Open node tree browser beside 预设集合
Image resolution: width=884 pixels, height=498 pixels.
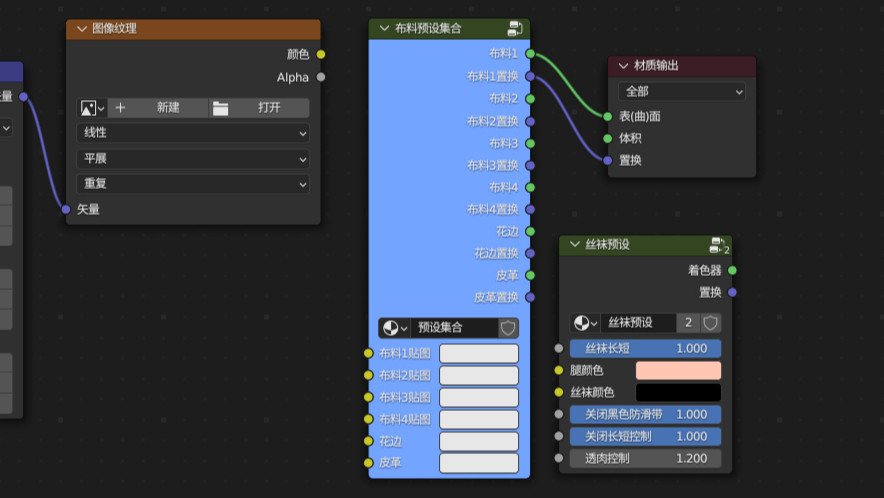(x=395, y=328)
